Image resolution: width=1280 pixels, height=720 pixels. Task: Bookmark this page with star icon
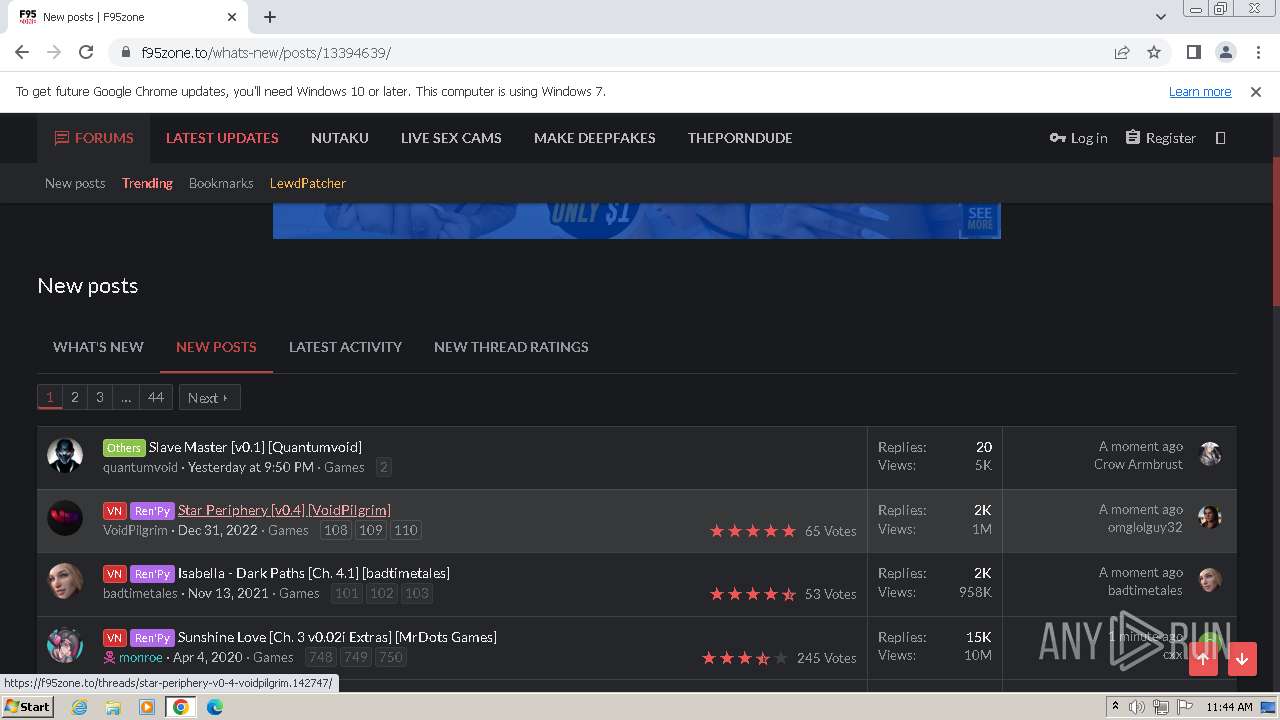[x=1154, y=52]
